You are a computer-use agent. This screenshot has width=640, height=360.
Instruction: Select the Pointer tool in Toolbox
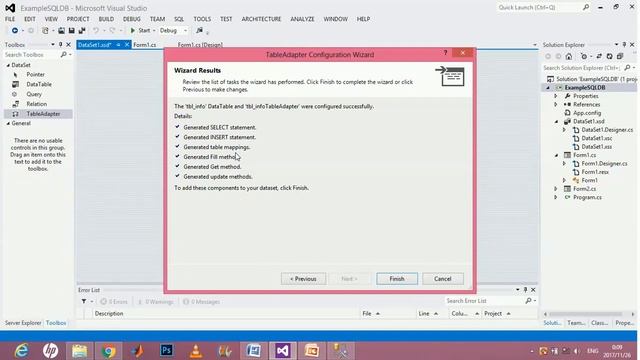tap(36, 75)
